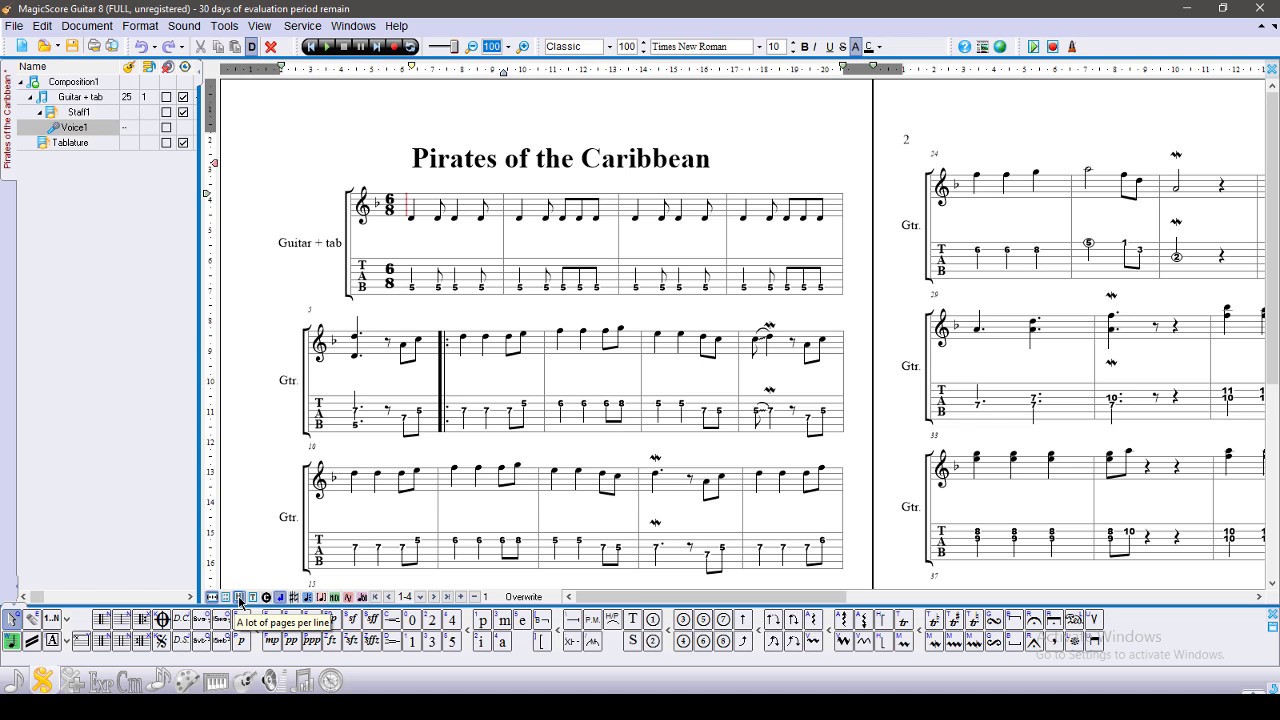1280x720 pixels.
Task: Toggle Underline text formatting
Action: pyautogui.click(x=829, y=47)
